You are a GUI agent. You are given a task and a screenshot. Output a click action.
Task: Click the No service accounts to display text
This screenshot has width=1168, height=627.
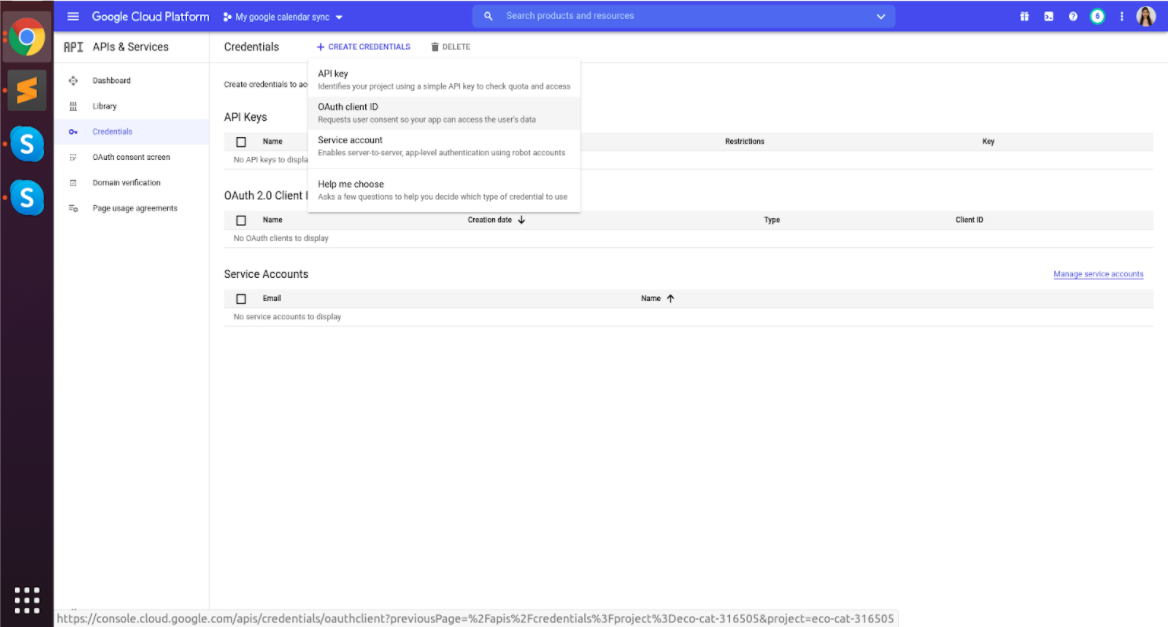click(288, 316)
